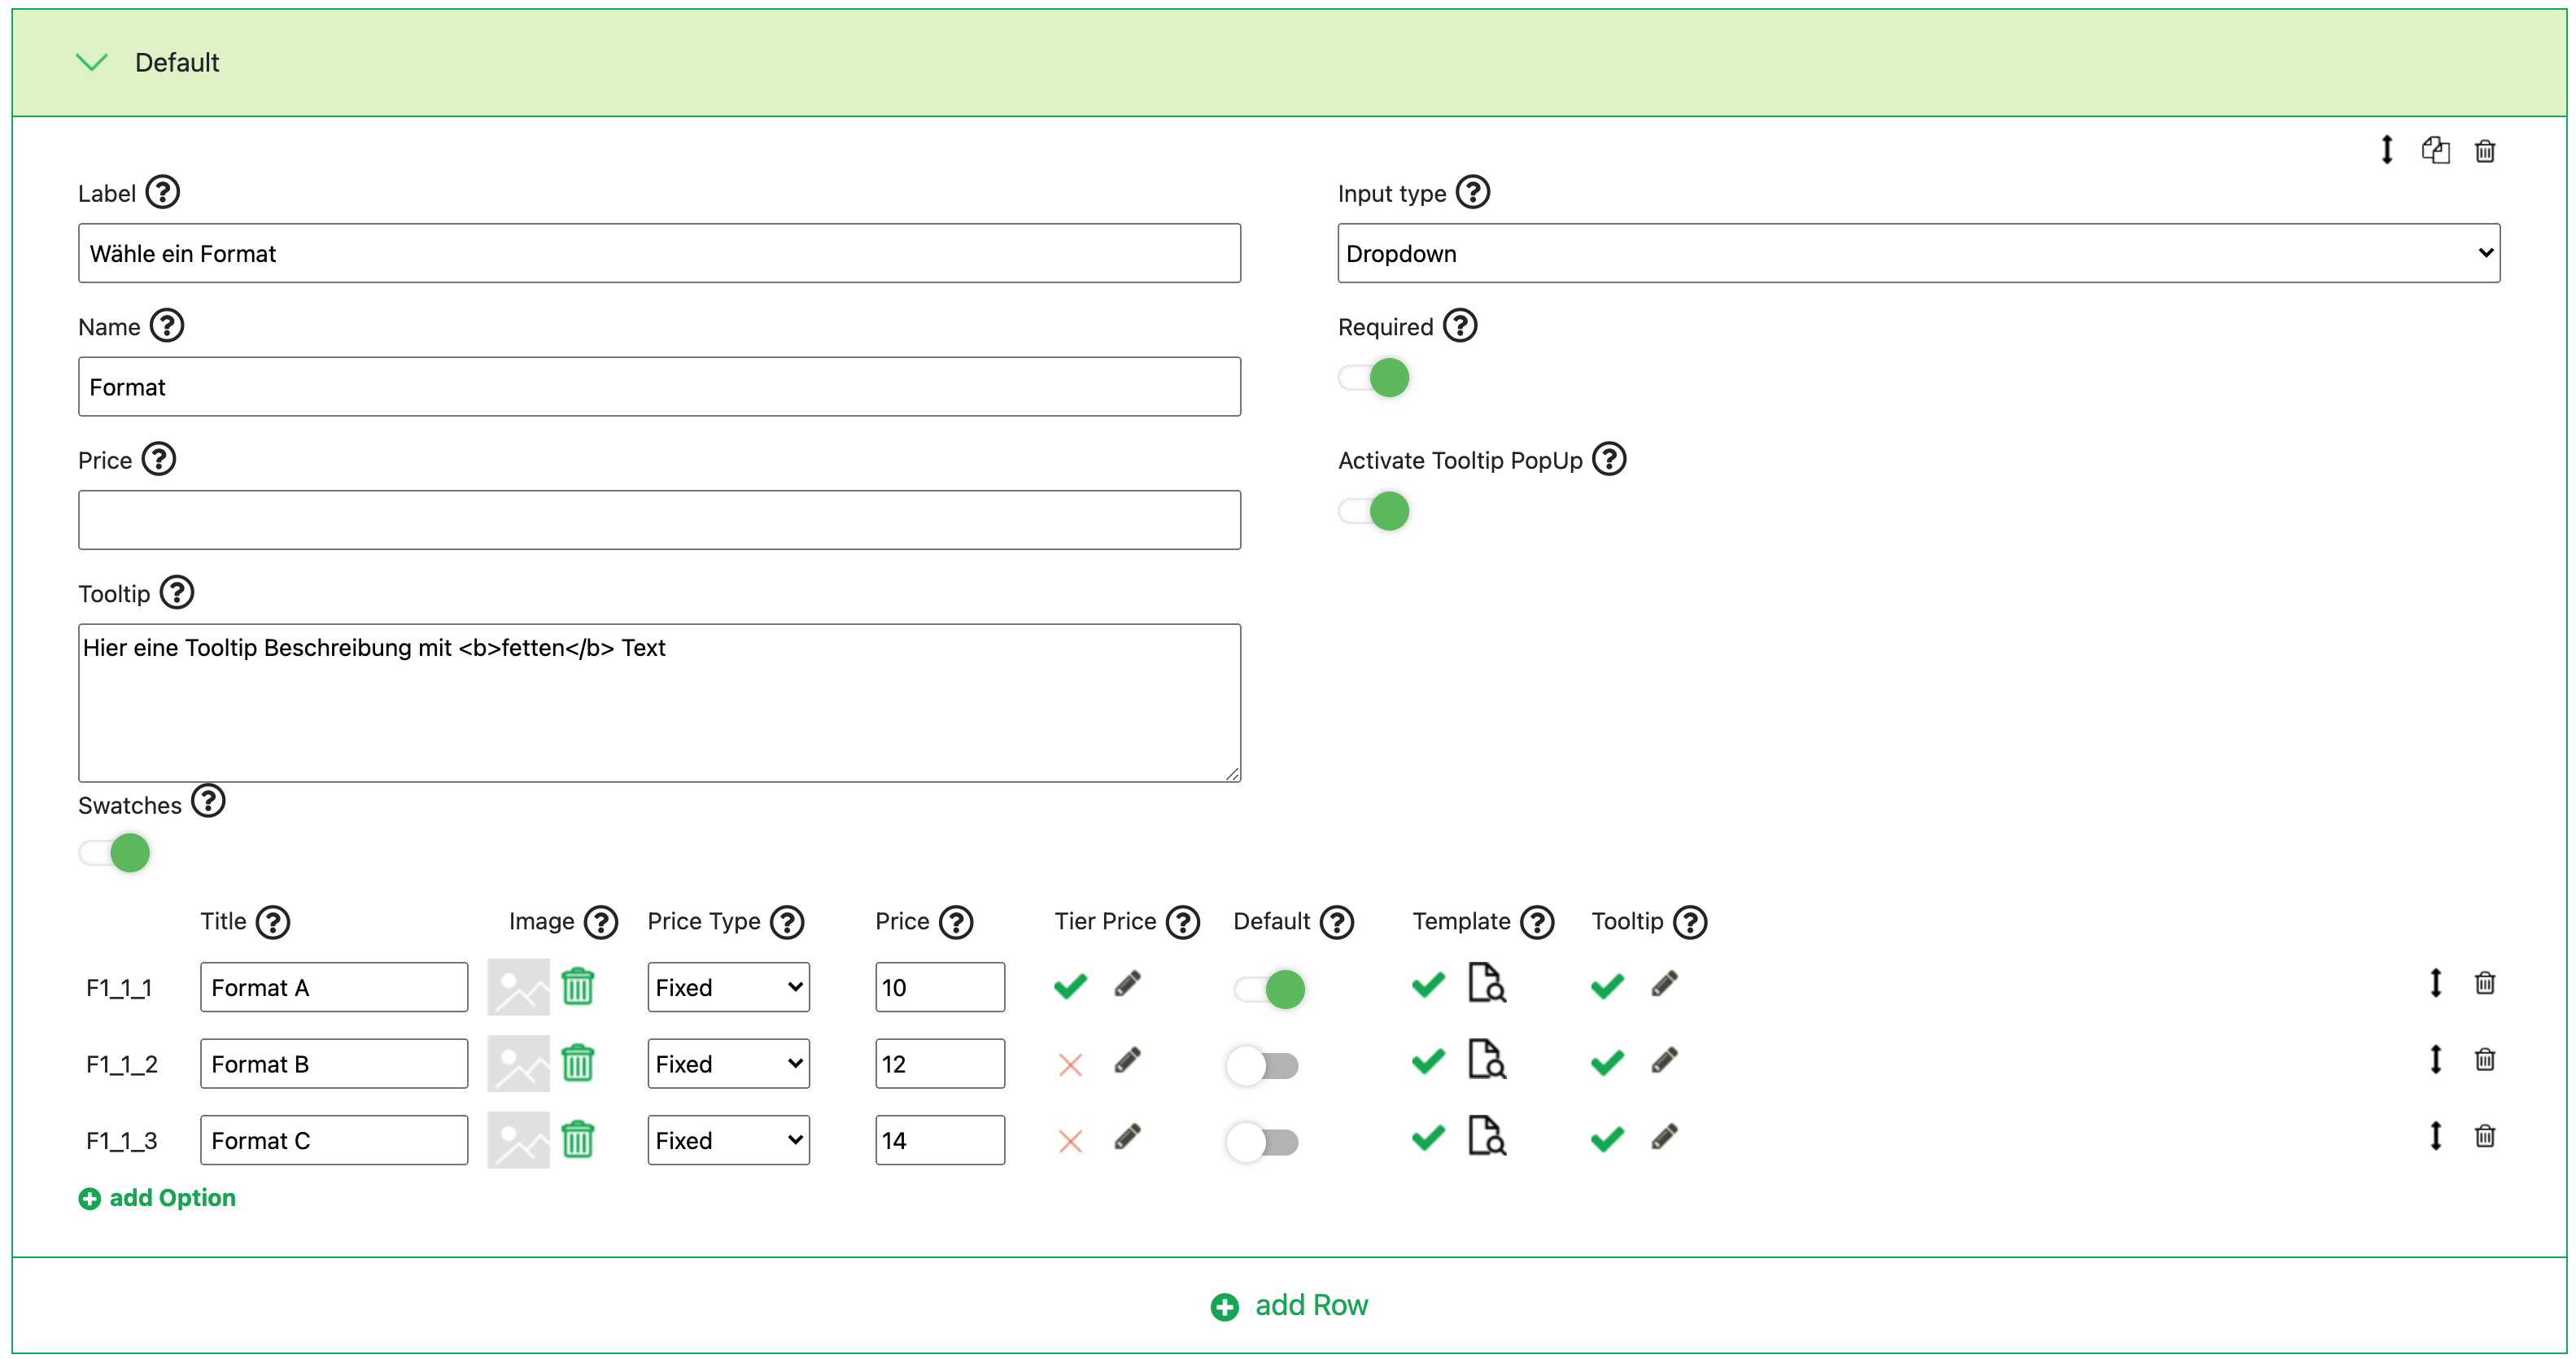Click the help icon beside Swatches
Image resolution: width=2576 pixels, height=1359 pixels.
pos(208,802)
